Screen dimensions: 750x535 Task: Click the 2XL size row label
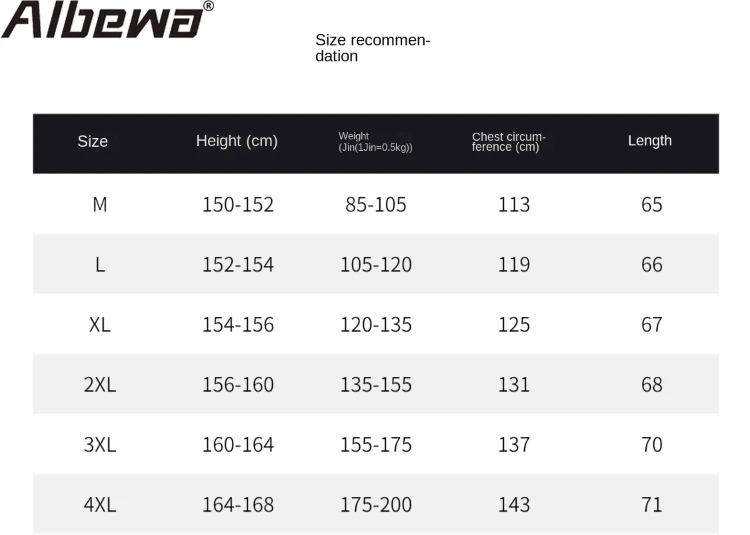(100, 385)
